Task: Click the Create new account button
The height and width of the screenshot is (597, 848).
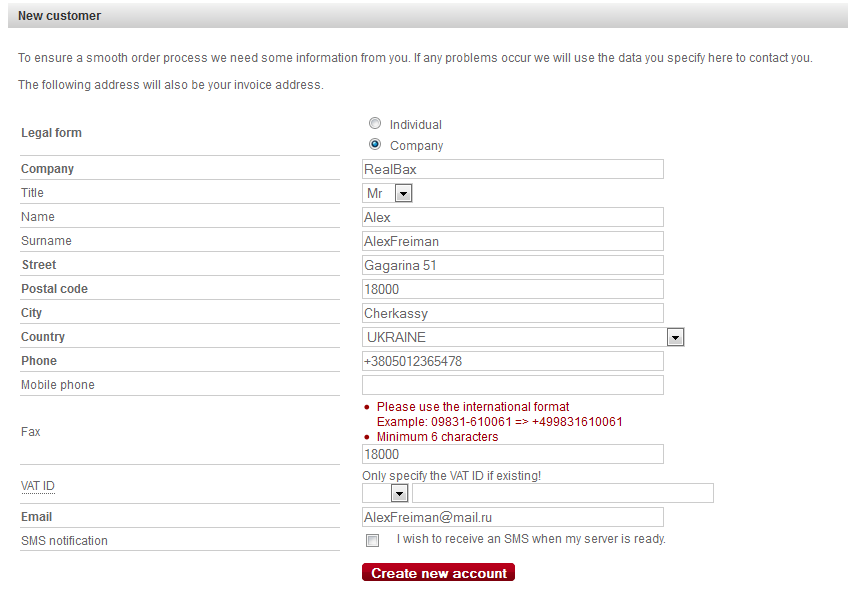Action: [x=438, y=573]
